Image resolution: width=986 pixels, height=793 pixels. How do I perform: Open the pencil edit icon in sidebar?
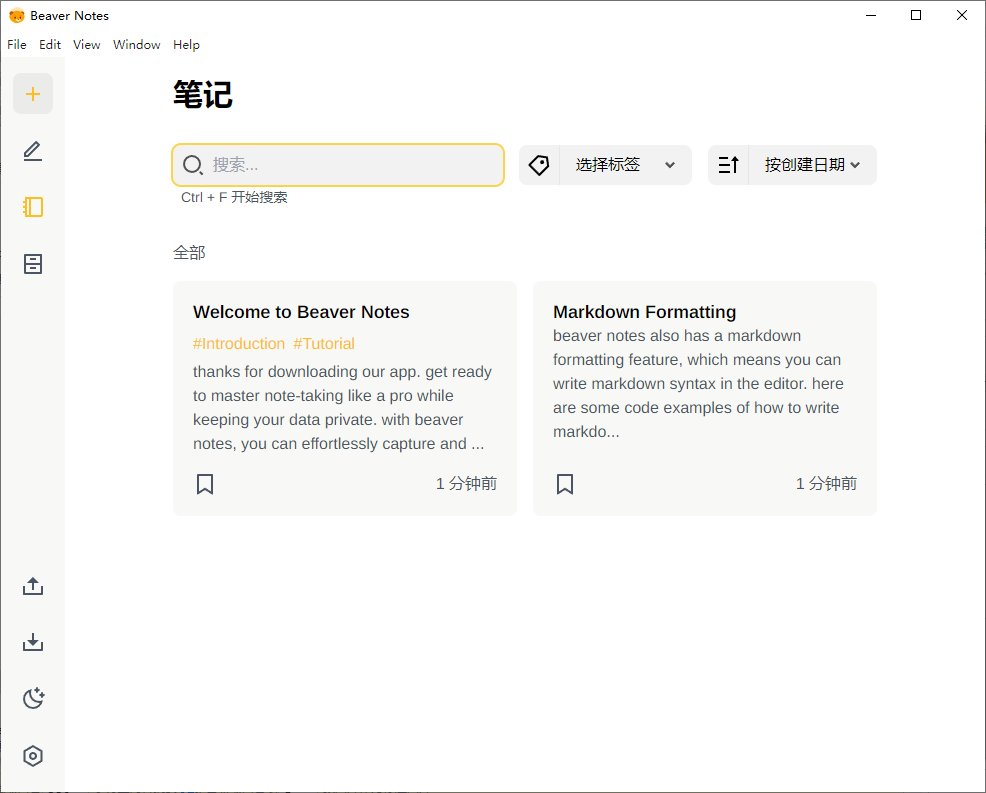(33, 151)
